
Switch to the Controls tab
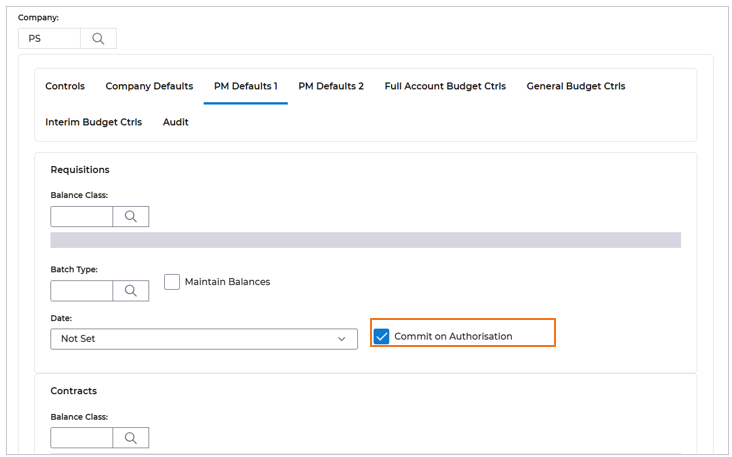(65, 86)
